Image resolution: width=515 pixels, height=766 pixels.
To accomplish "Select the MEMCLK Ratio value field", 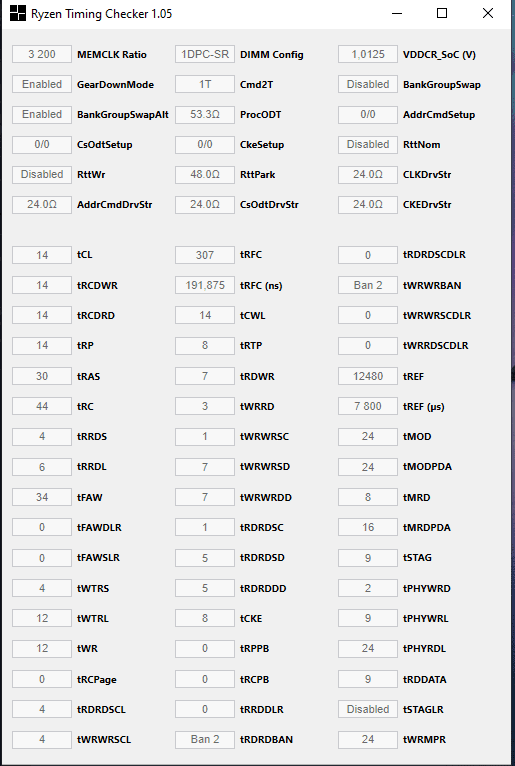I will (42, 54).
